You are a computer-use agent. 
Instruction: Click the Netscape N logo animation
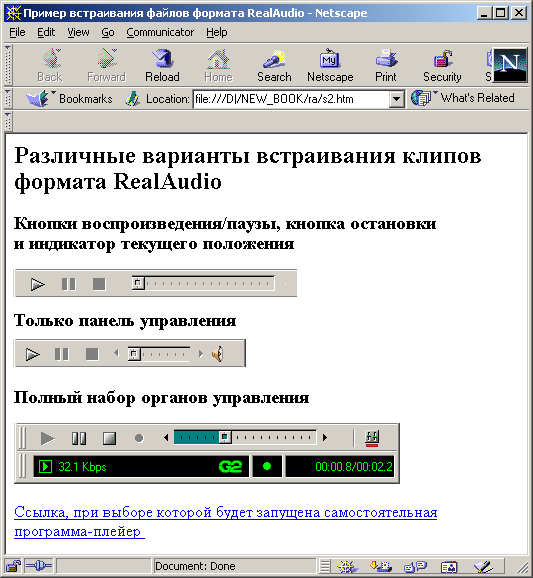click(x=510, y=65)
